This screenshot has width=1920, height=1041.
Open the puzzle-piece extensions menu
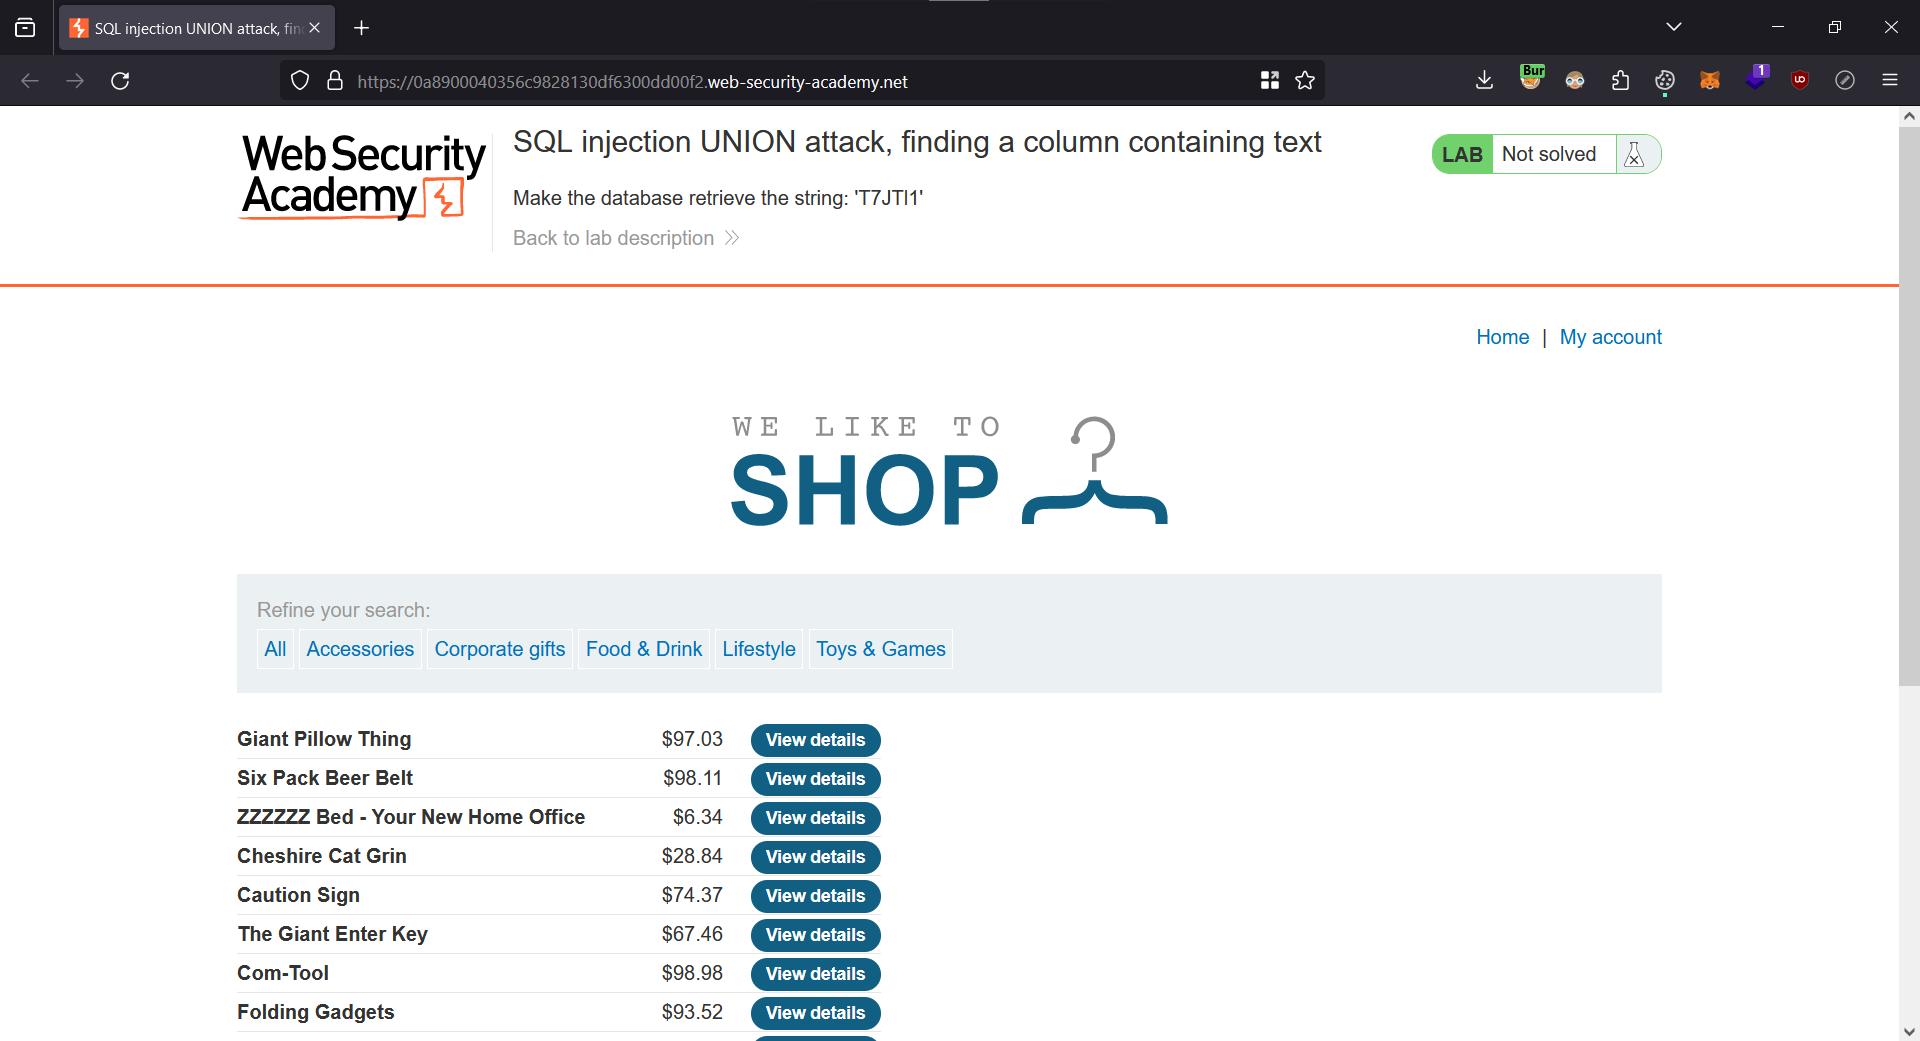(x=1620, y=81)
